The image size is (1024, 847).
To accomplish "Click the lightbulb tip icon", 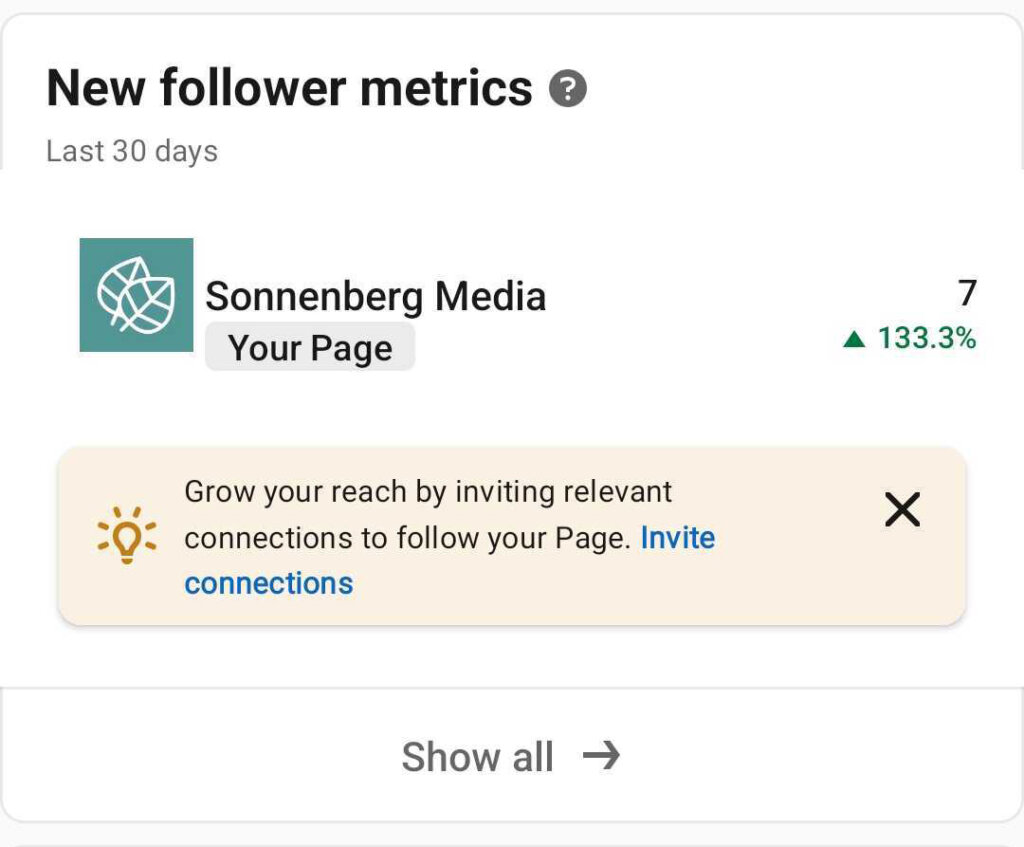I will click(126, 537).
